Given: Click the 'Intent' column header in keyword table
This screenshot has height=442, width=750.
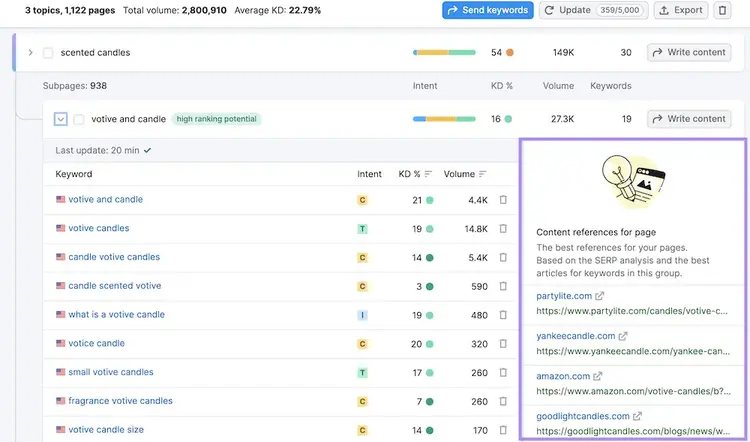Looking at the screenshot, I should (369, 174).
